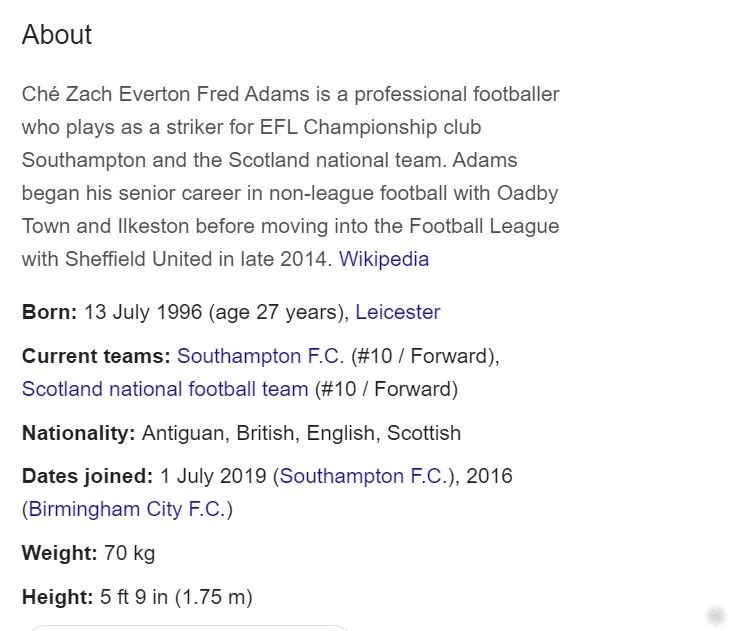Click the 70 kg weight value
This screenshot has height=631, width=729.
130,553
